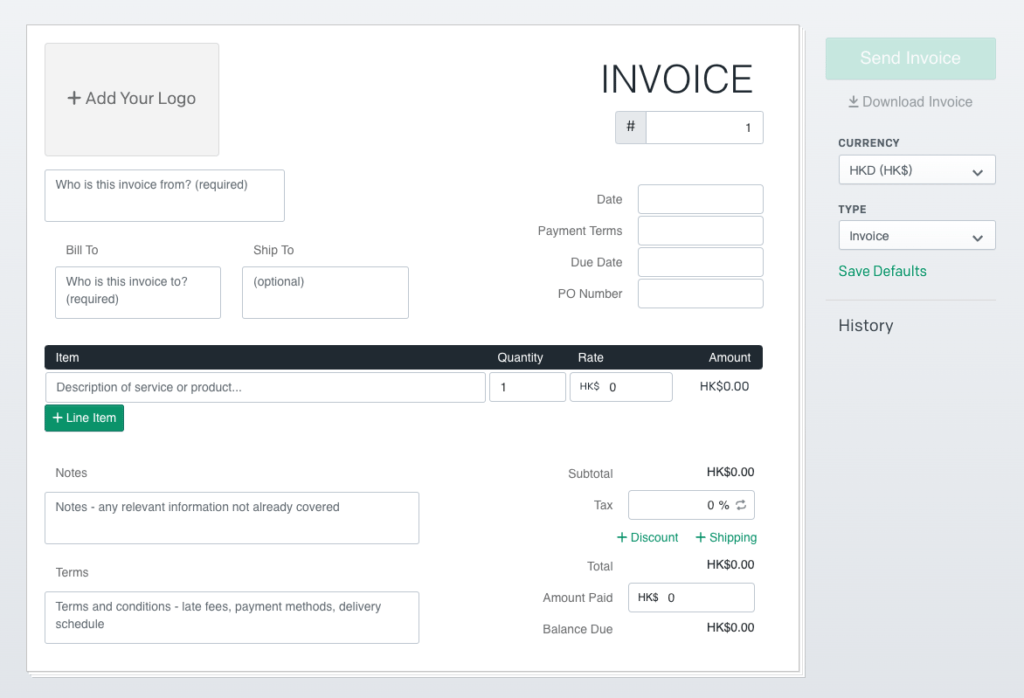Click the item description field
The height and width of the screenshot is (698, 1024).
tap(265, 387)
